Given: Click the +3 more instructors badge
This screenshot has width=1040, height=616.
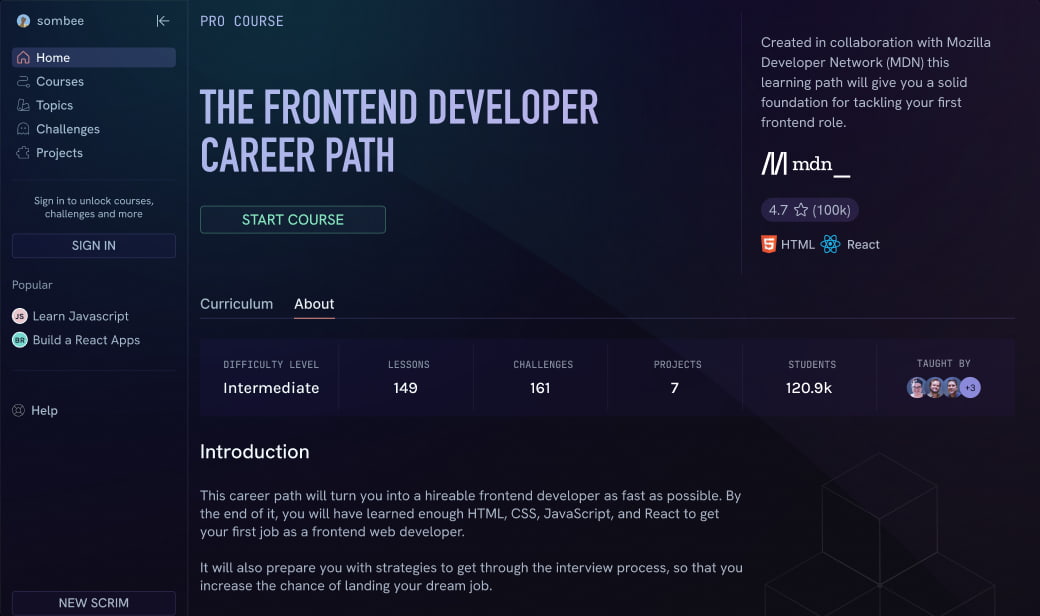Looking at the screenshot, I should 970,387.
